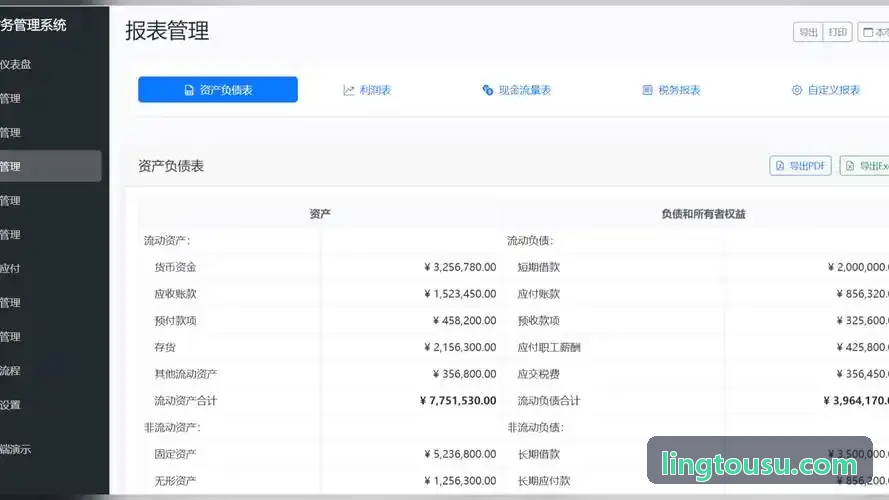Click the 应付账款 row label
Image resolution: width=889 pixels, height=500 pixels.
pos(539,294)
